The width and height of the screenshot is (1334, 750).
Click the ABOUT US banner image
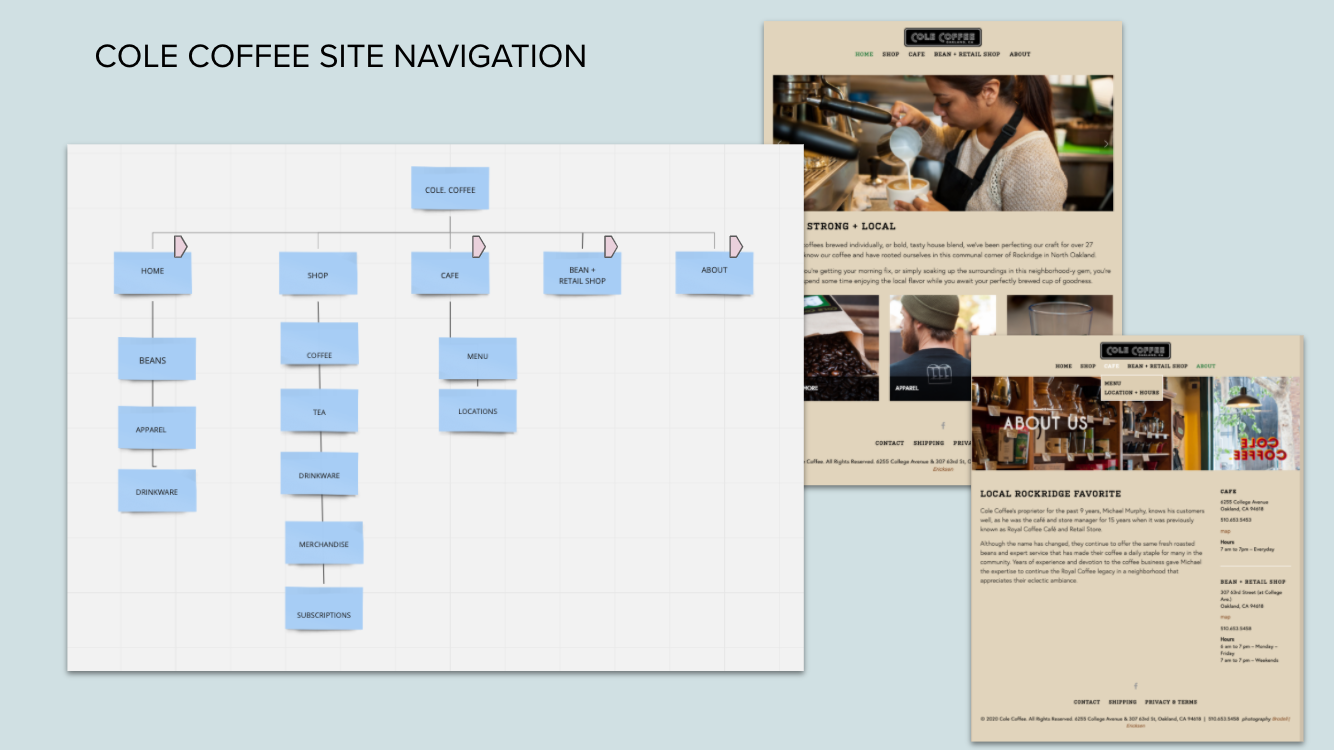[1135, 423]
